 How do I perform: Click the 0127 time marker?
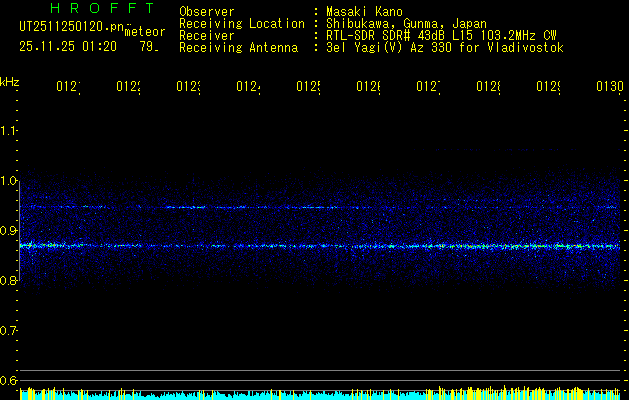(x=428, y=87)
